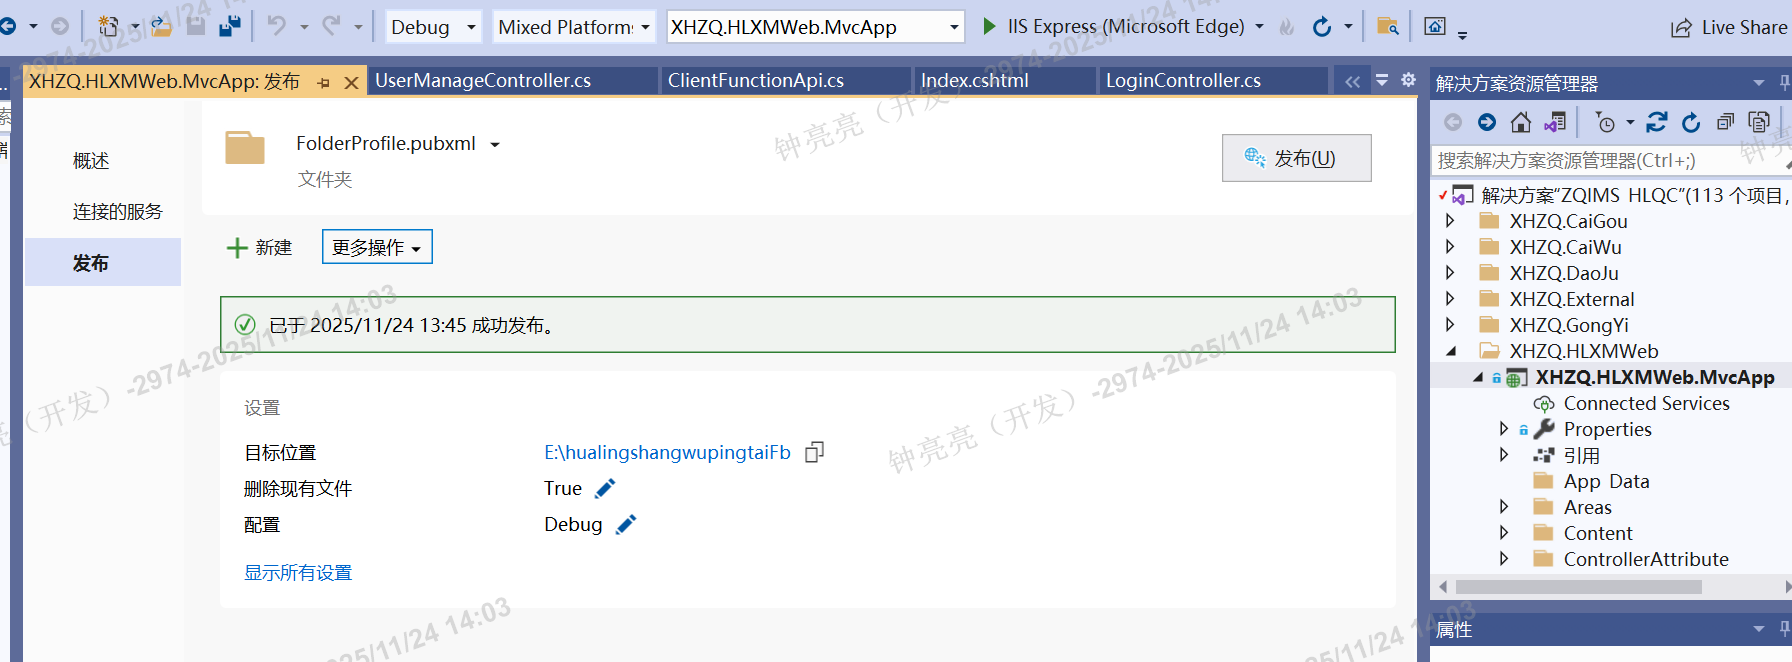Click Show All Files icon
Screen dimensions: 1792x662
coord(1759,122)
